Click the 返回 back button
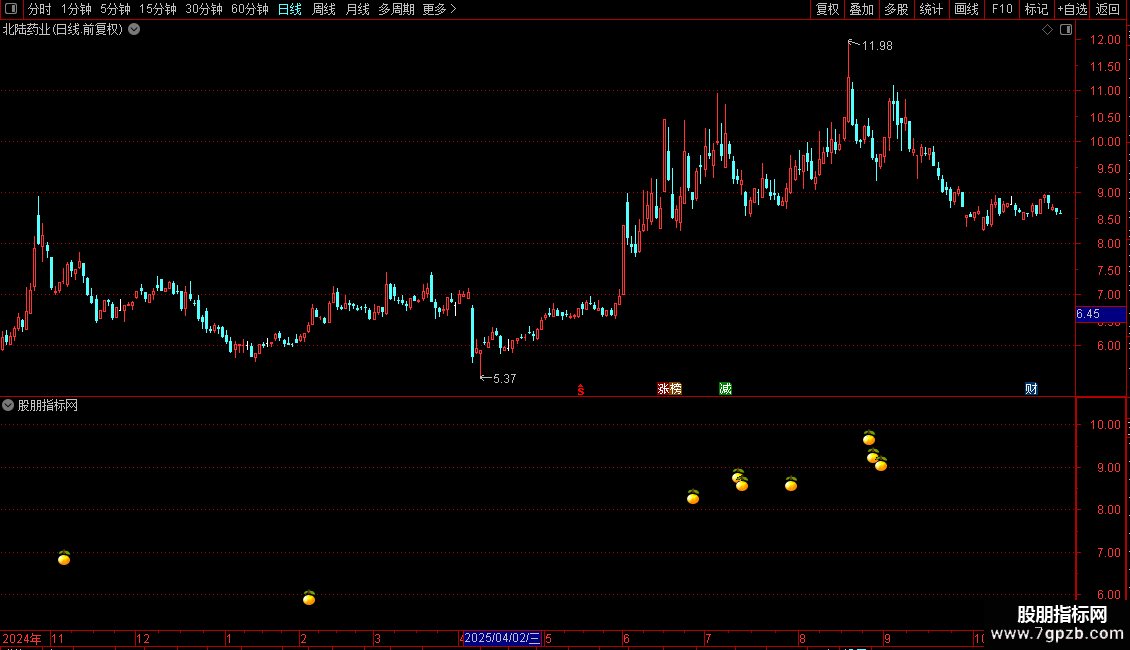The height and width of the screenshot is (650, 1130). pyautogui.click(x=1108, y=9)
